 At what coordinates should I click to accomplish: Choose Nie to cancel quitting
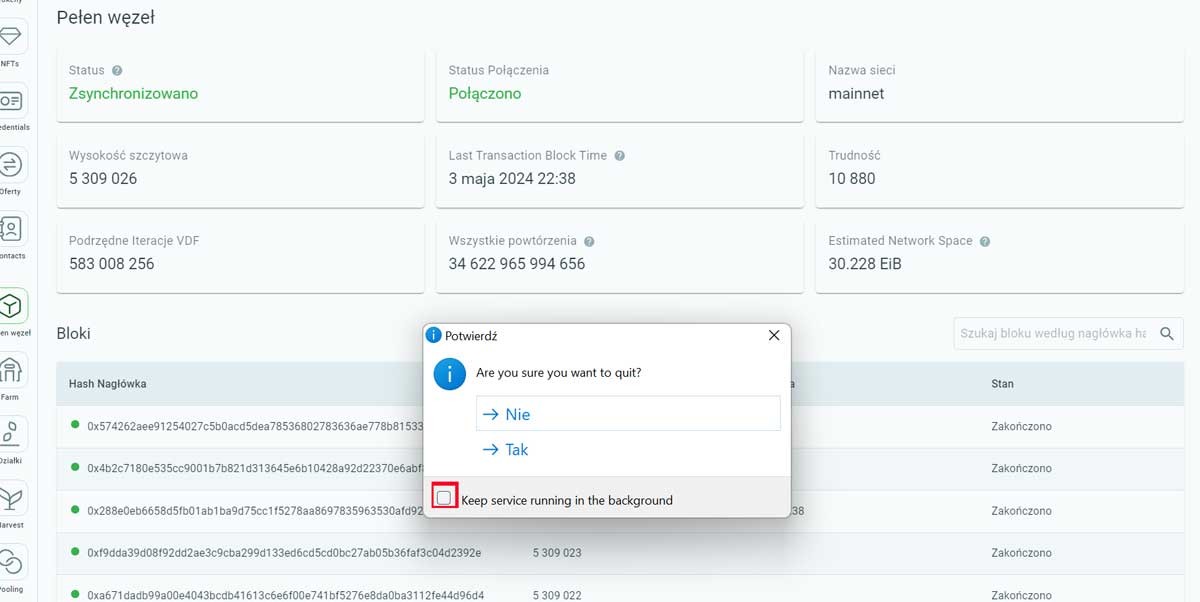pos(628,414)
